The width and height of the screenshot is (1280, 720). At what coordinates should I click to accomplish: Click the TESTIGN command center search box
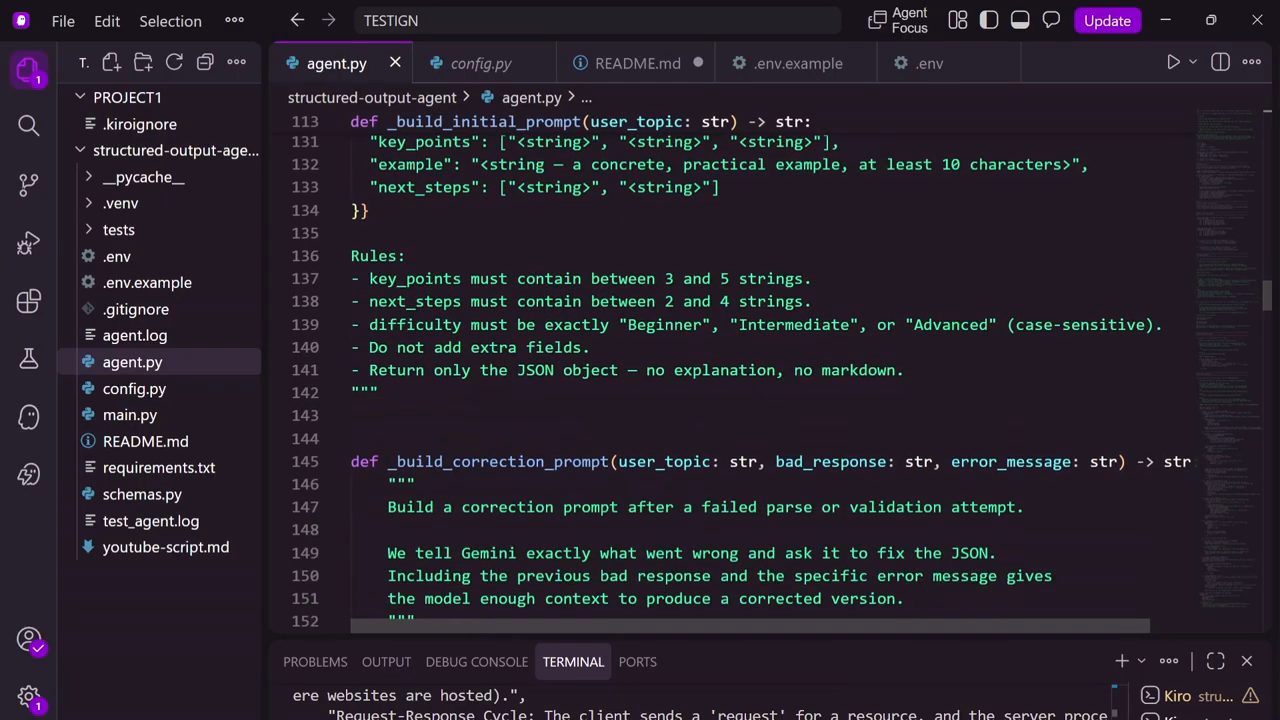pos(597,20)
